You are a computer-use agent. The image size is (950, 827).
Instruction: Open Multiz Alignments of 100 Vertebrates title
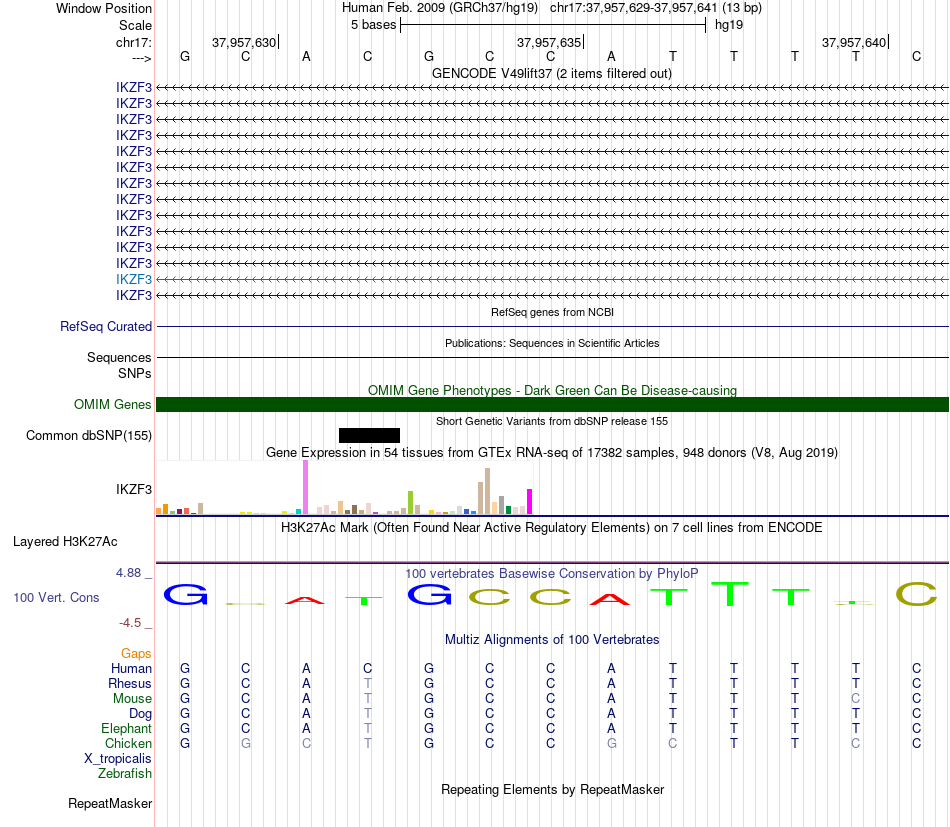point(552,640)
